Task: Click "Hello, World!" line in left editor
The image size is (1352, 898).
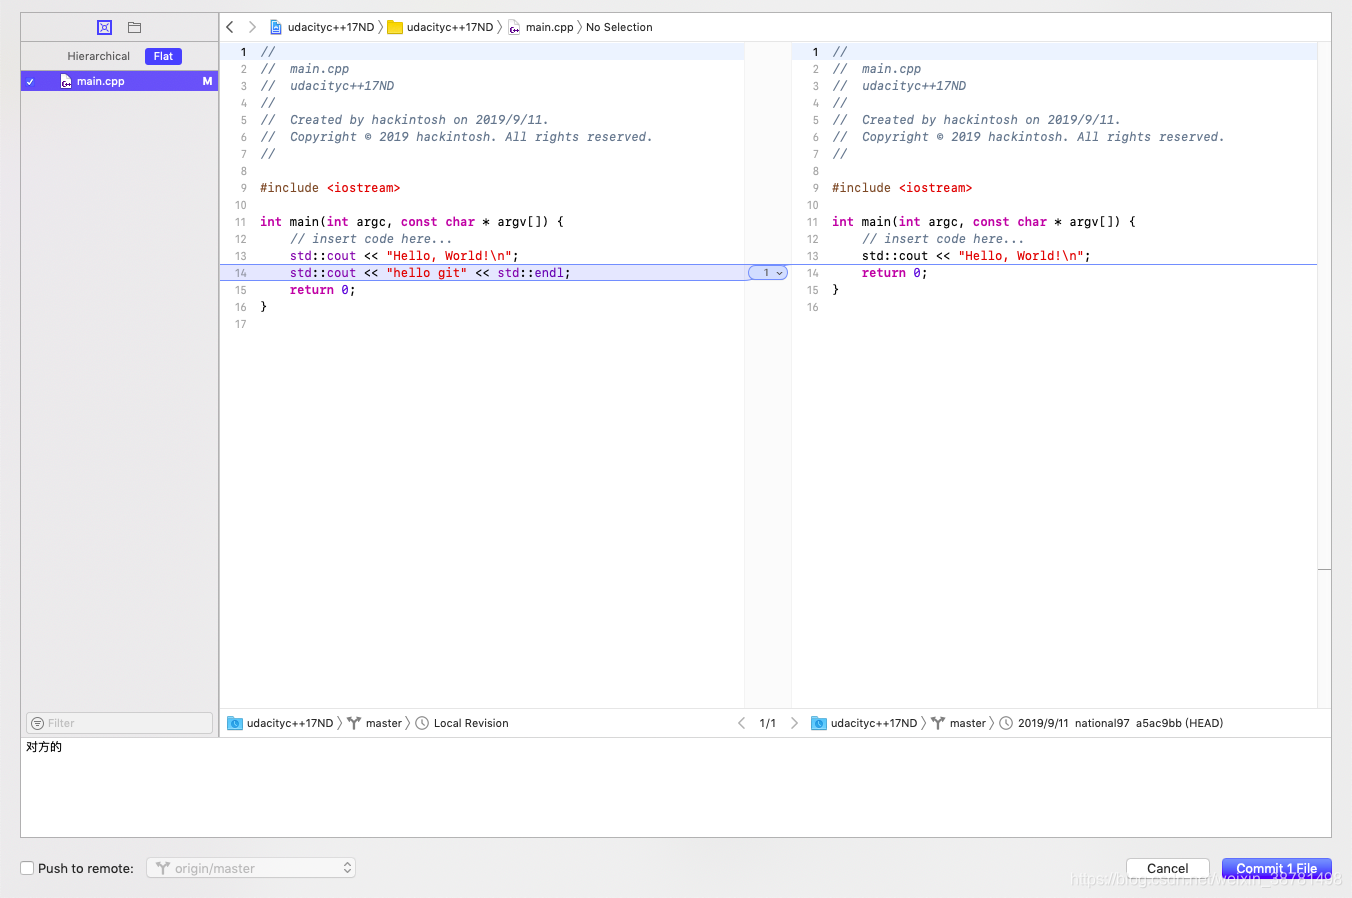Action: [x=404, y=256]
